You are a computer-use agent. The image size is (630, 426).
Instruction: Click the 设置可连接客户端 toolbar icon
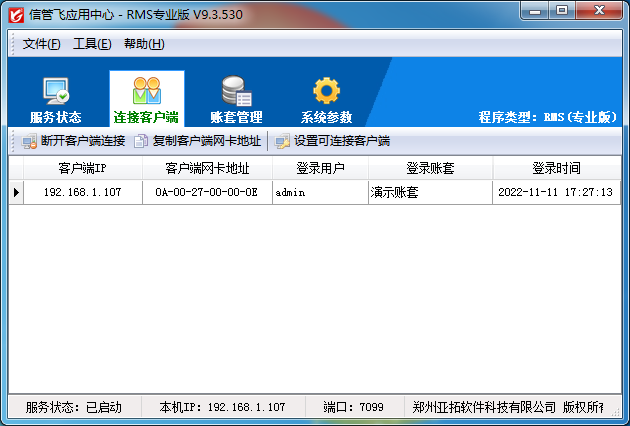tap(283, 141)
